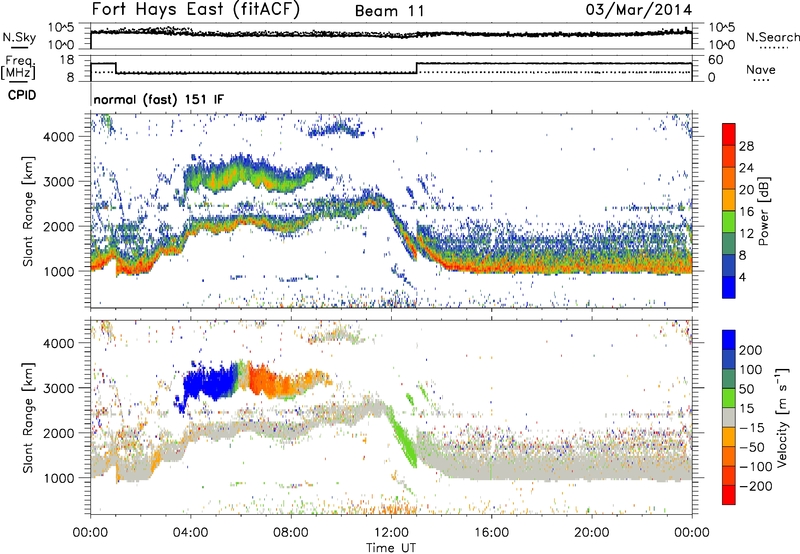Screen dimensions: 800x554
Task: Click the '12:00' time tick label
Action: click(391, 533)
